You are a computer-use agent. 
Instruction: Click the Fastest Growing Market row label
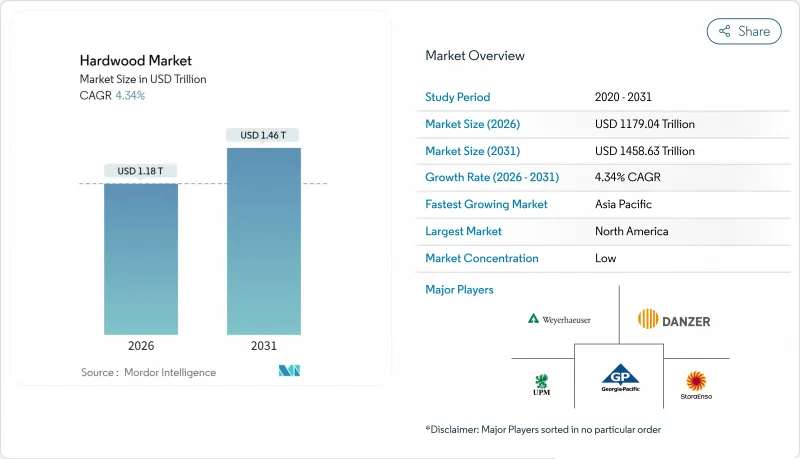click(x=486, y=204)
